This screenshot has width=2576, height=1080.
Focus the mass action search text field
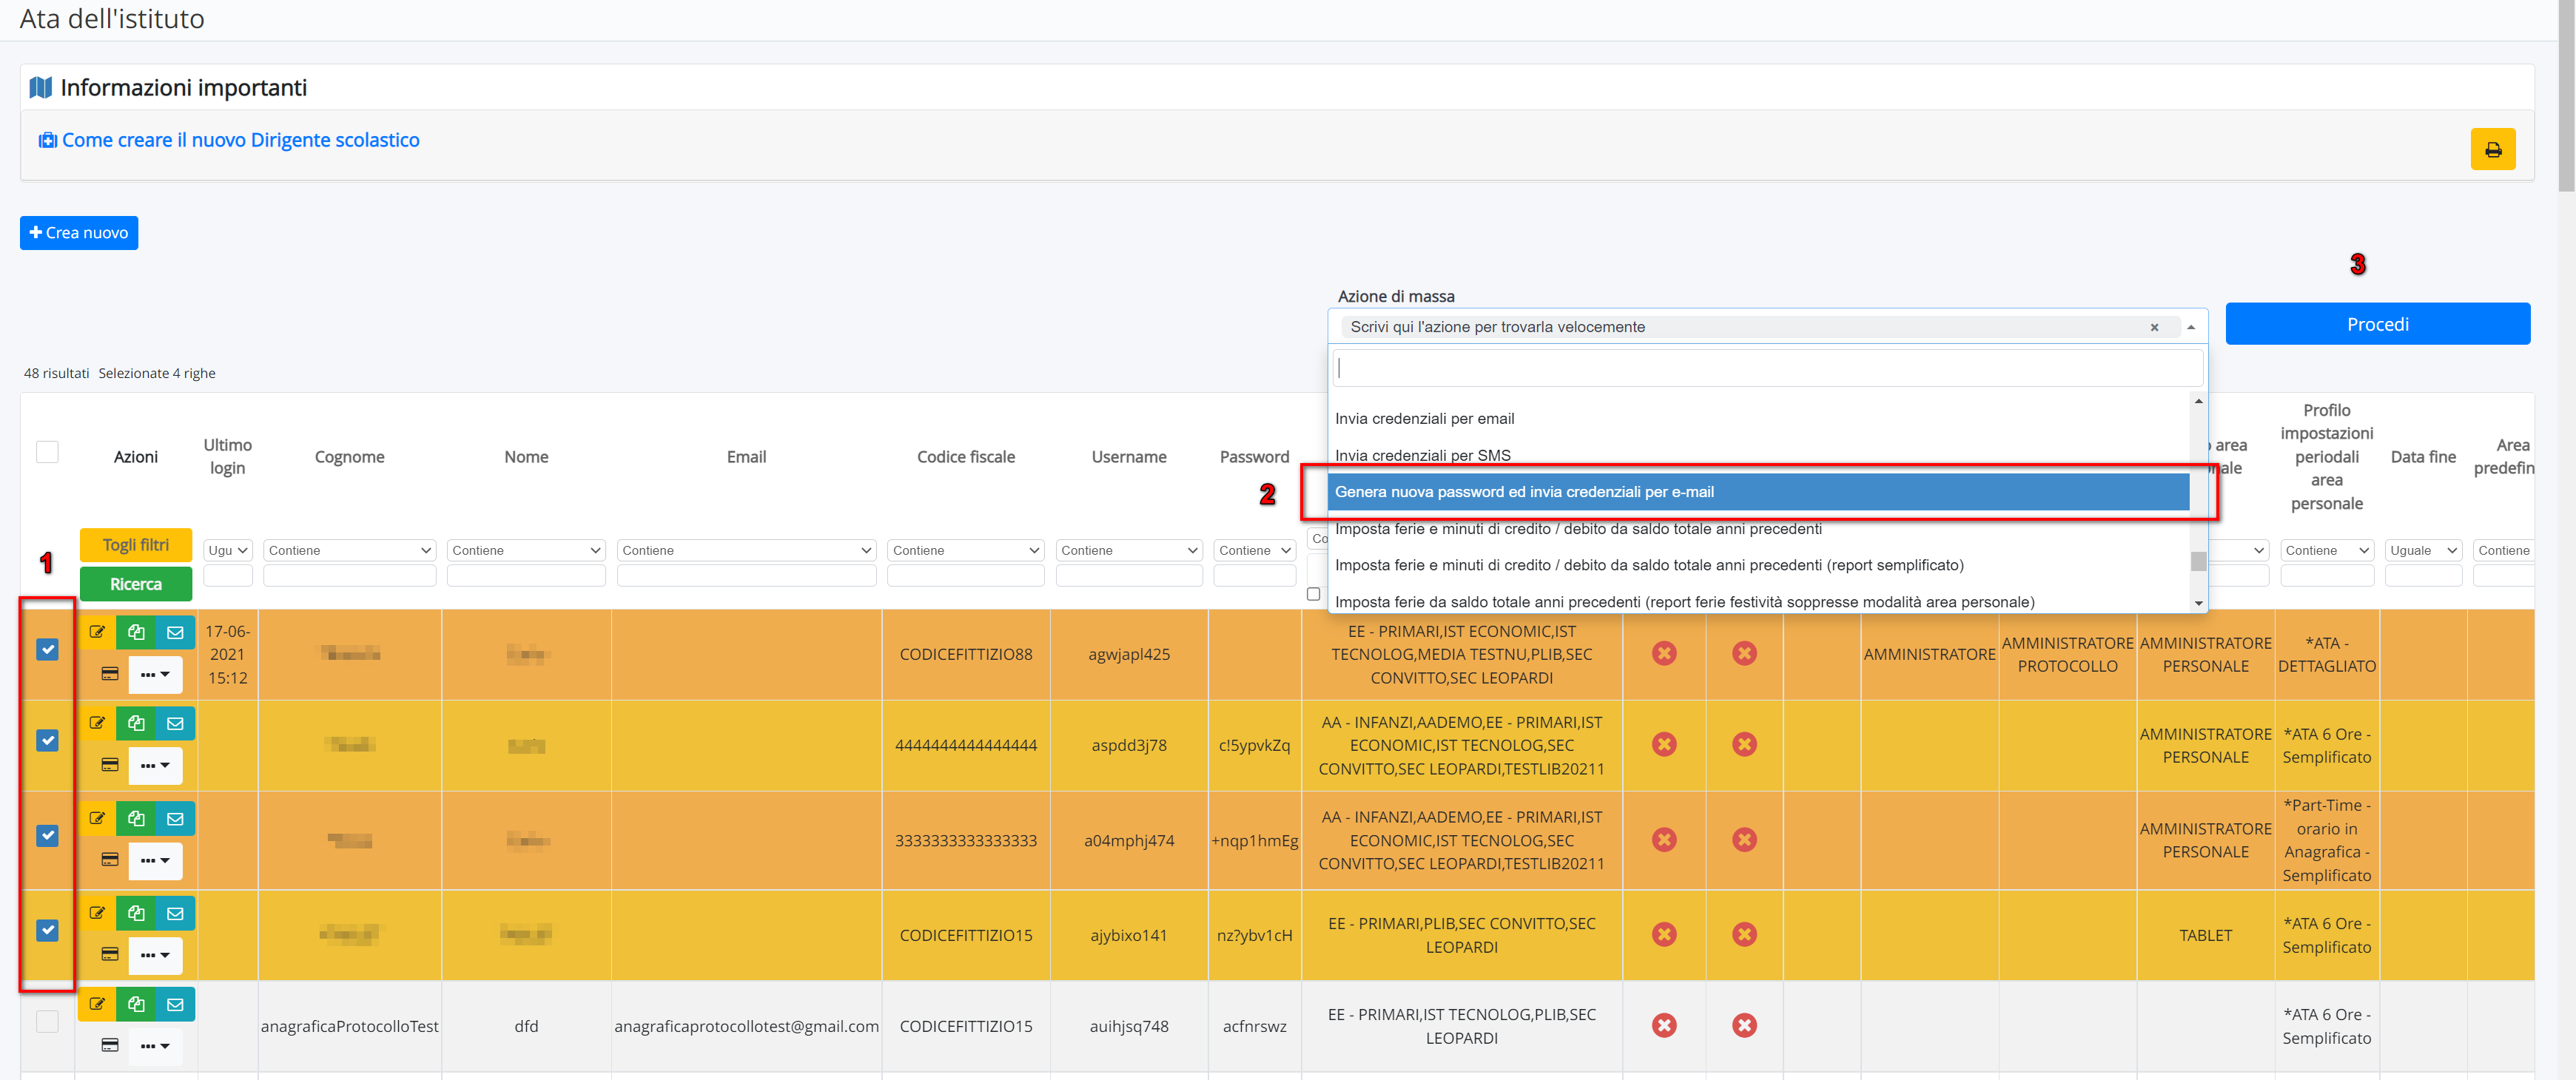[1767, 368]
